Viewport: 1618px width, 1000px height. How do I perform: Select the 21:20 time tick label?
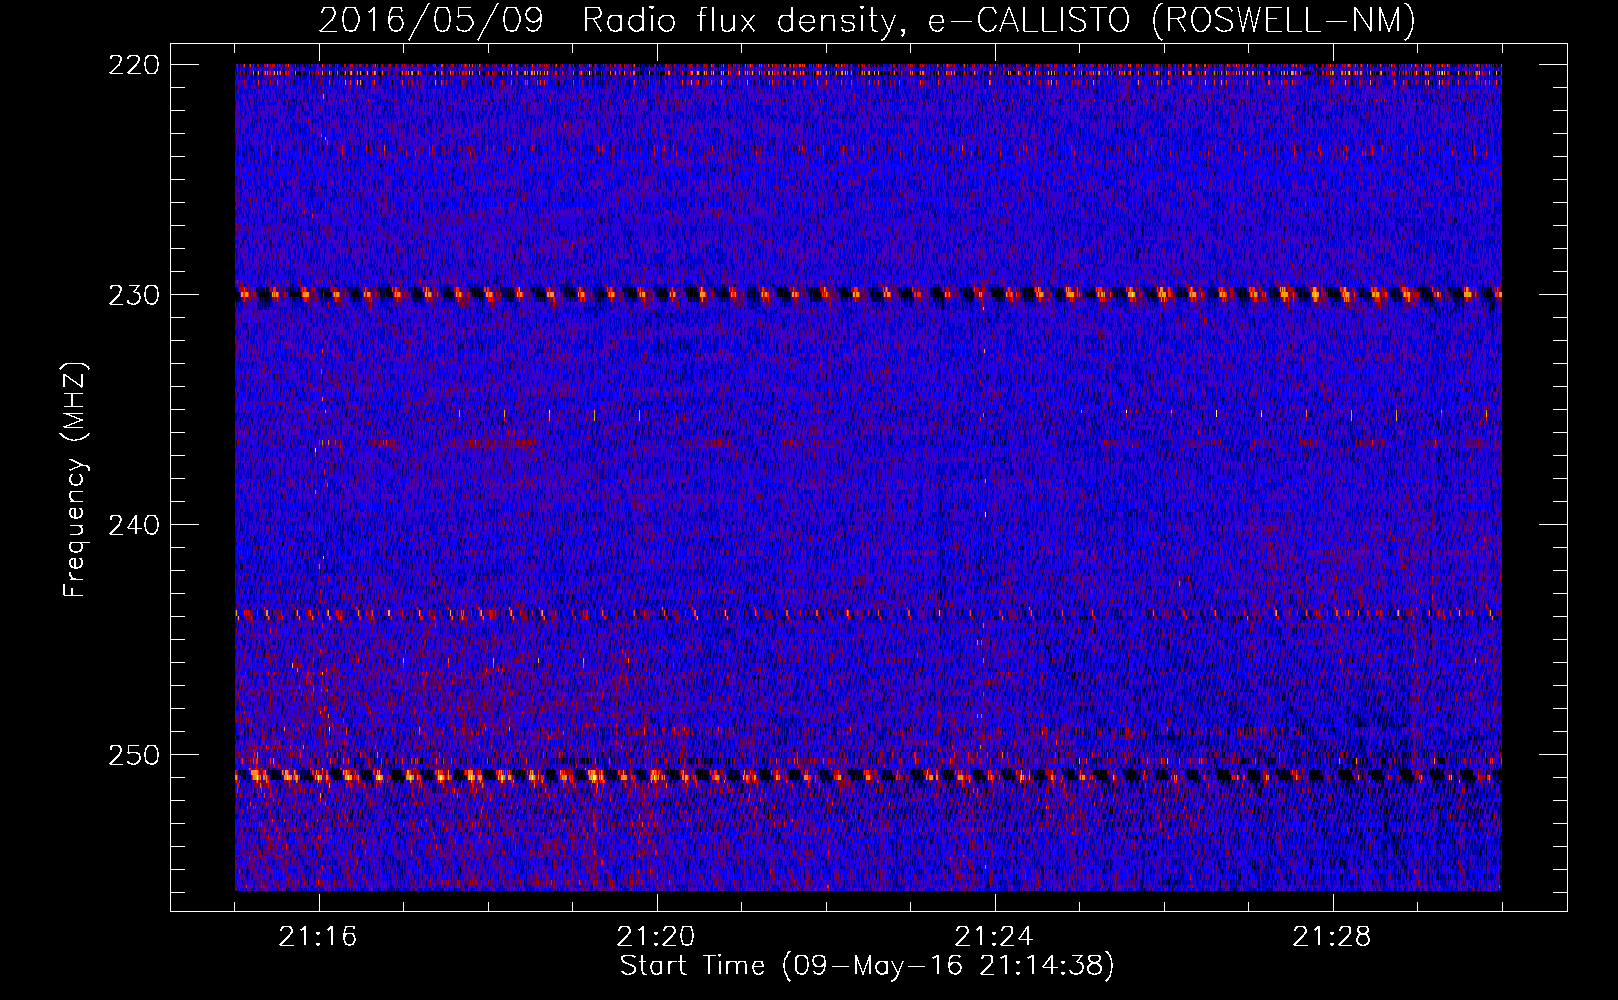coord(656,937)
